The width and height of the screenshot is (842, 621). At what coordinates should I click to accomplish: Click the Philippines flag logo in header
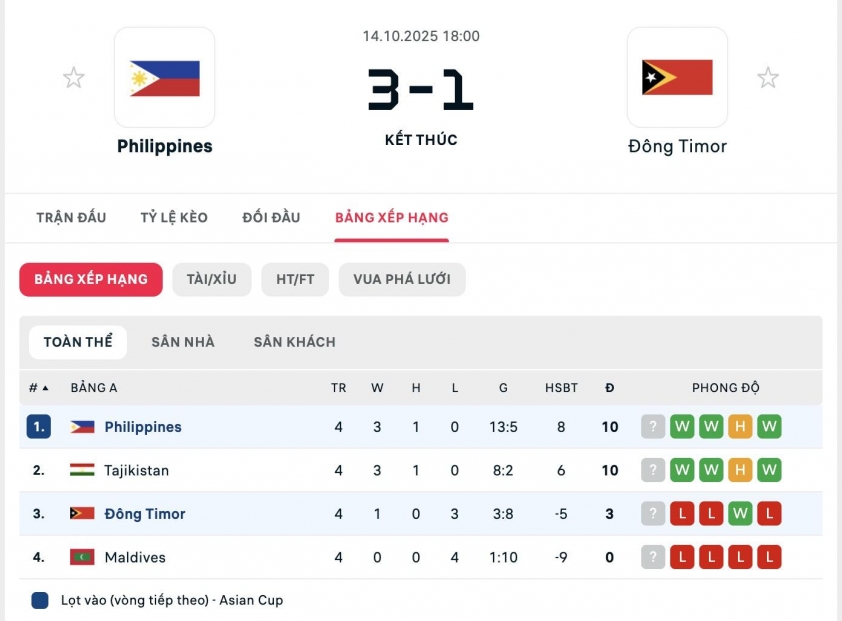pyautogui.click(x=164, y=77)
